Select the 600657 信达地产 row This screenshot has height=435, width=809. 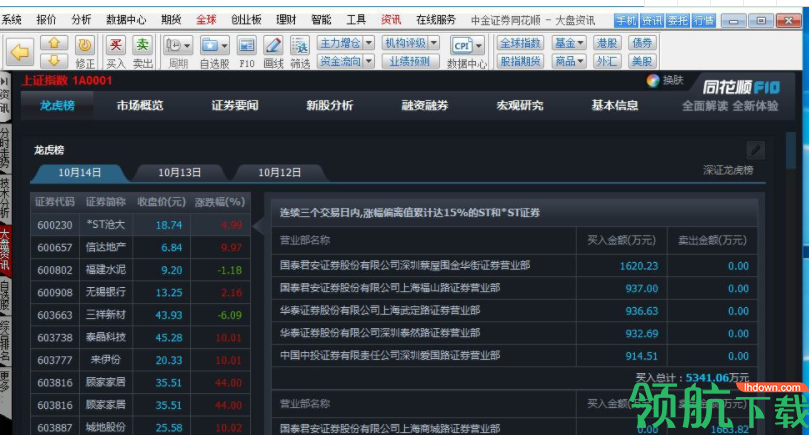[140, 248]
